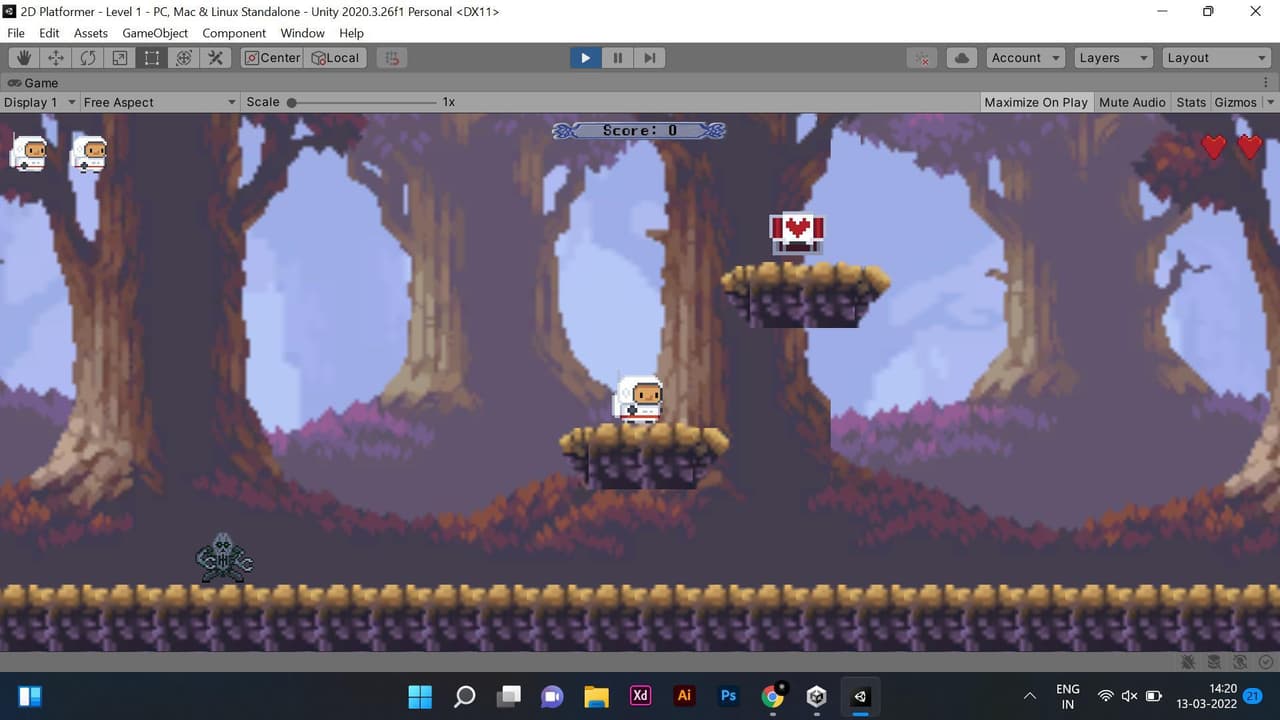Screen dimensions: 1280x720
Task: Open the Account dropdown
Action: click(x=1026, y=58)
